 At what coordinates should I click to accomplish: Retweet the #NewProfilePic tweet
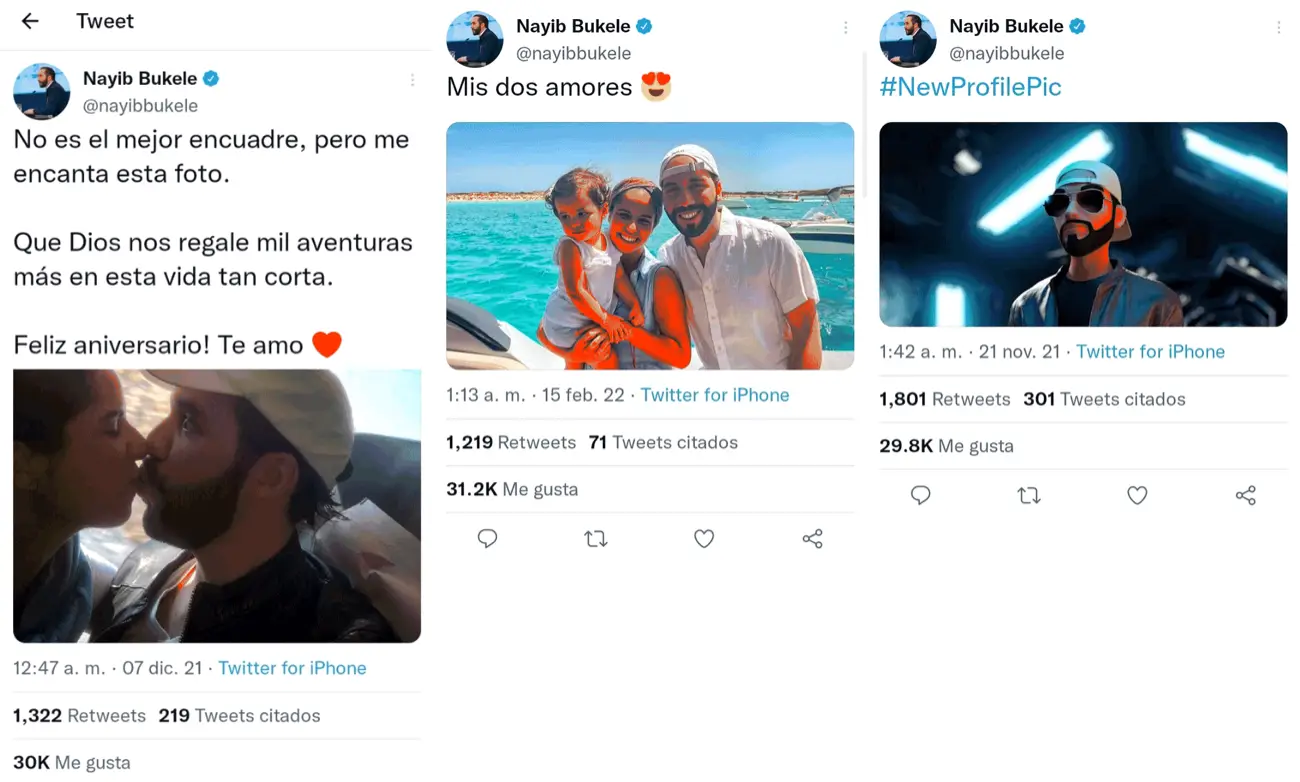pyautogui.click(x=1028, y=495)
